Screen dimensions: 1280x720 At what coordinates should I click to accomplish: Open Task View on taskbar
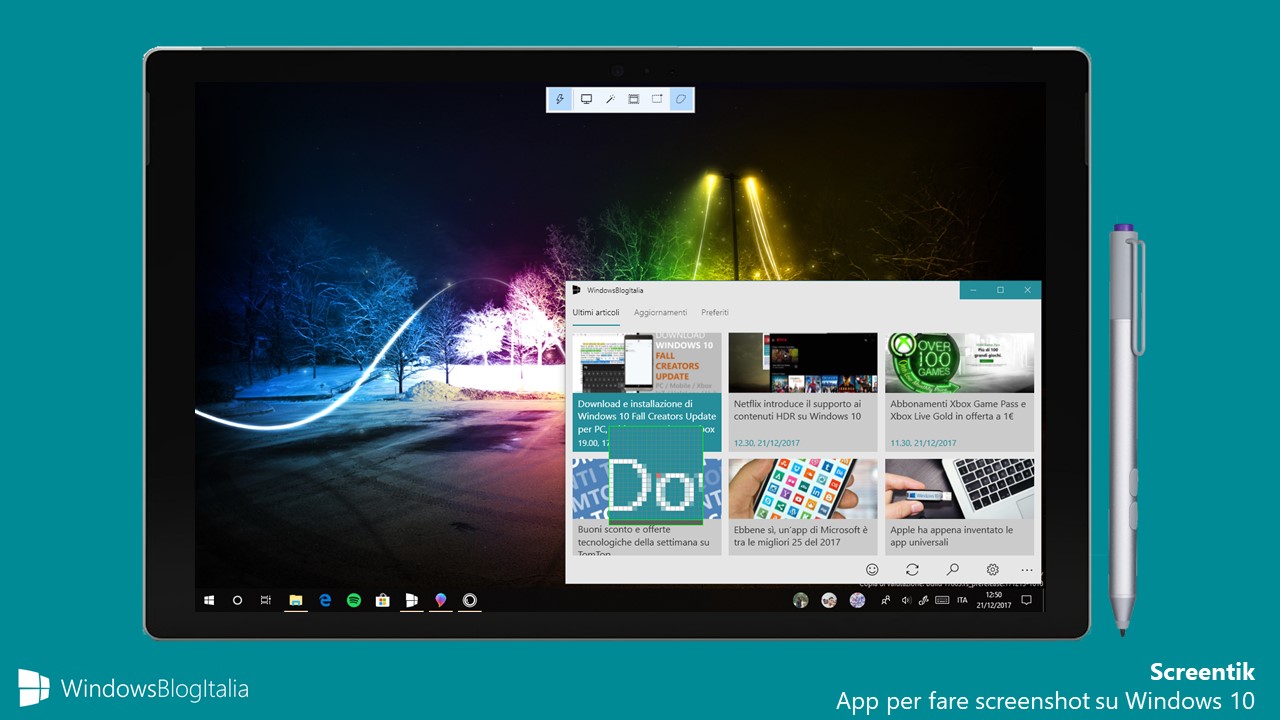click(266, 600)
